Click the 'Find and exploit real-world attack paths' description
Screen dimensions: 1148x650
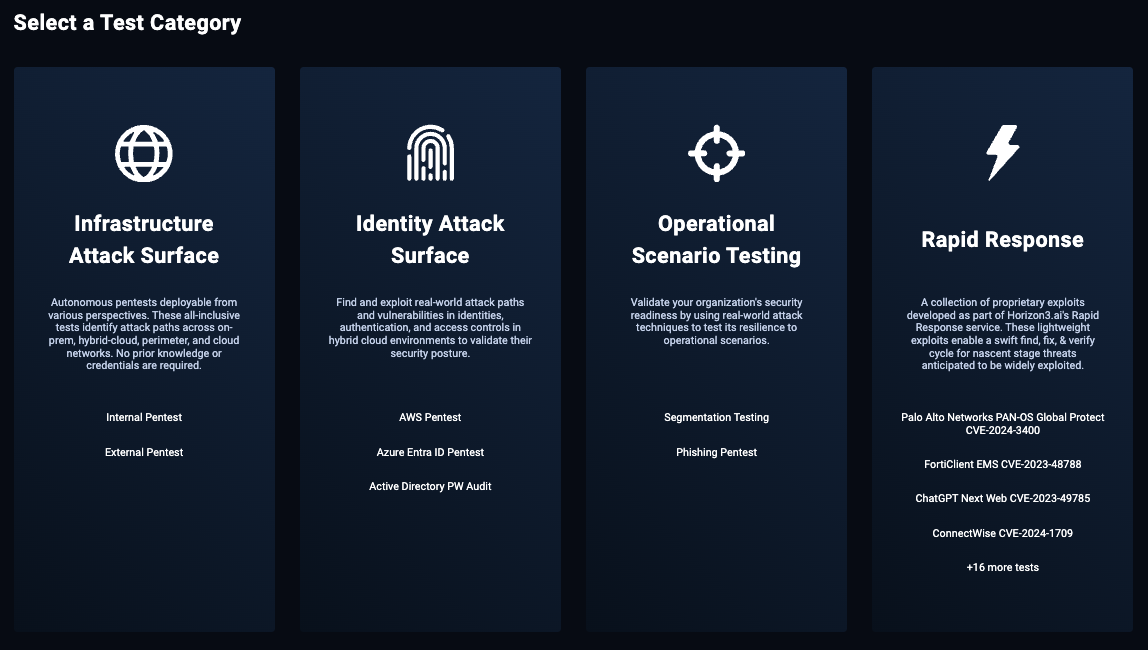430,327
